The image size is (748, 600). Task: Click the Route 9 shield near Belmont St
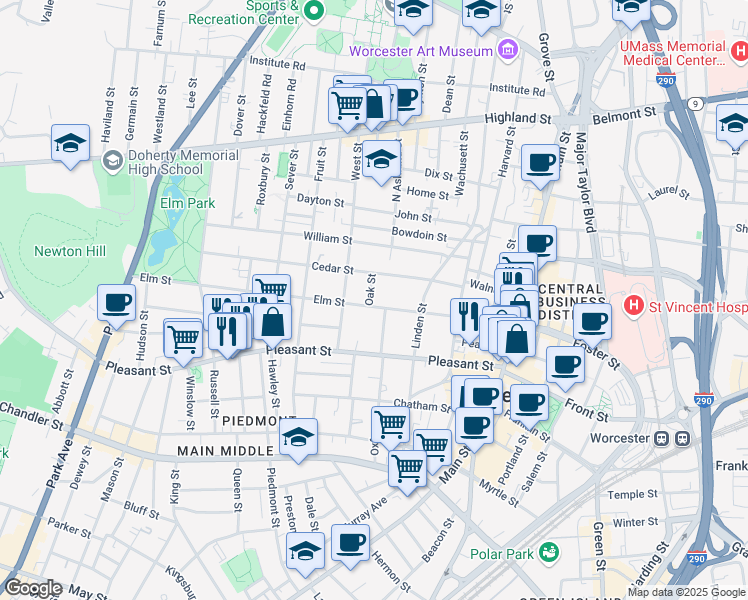tap(696, 103)
